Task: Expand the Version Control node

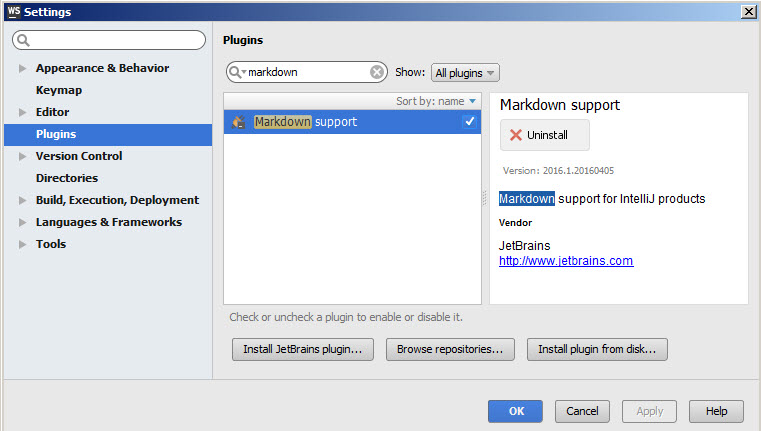Action: (22, 156)
